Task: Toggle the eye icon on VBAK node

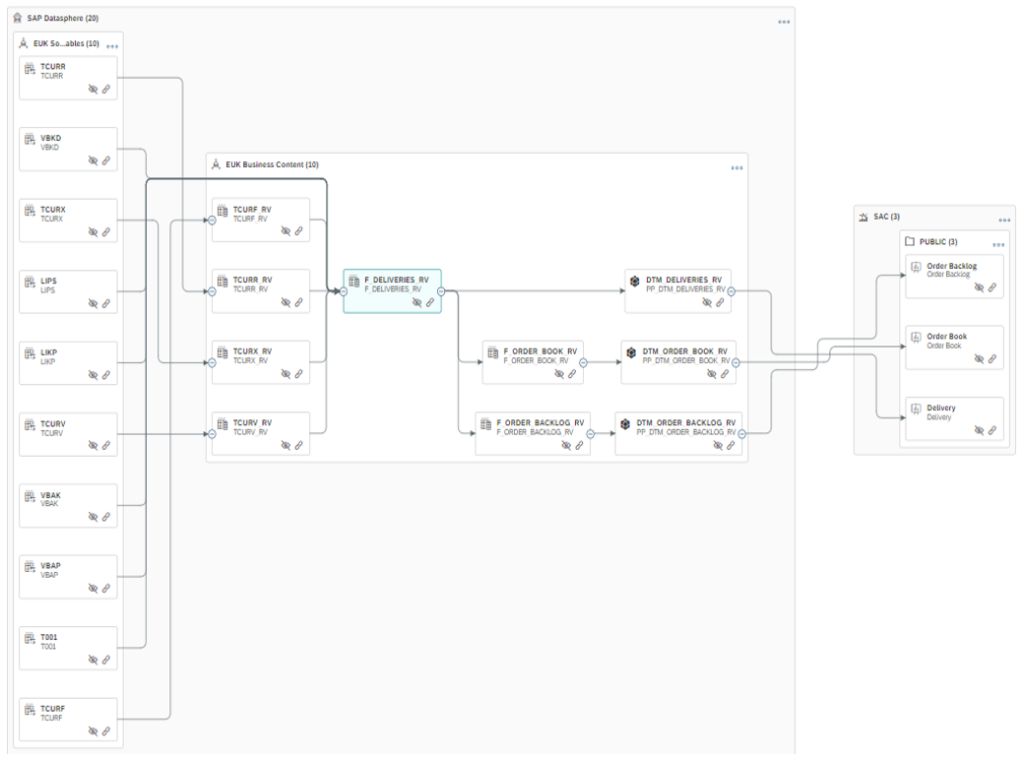Action: tap(93, 517)
